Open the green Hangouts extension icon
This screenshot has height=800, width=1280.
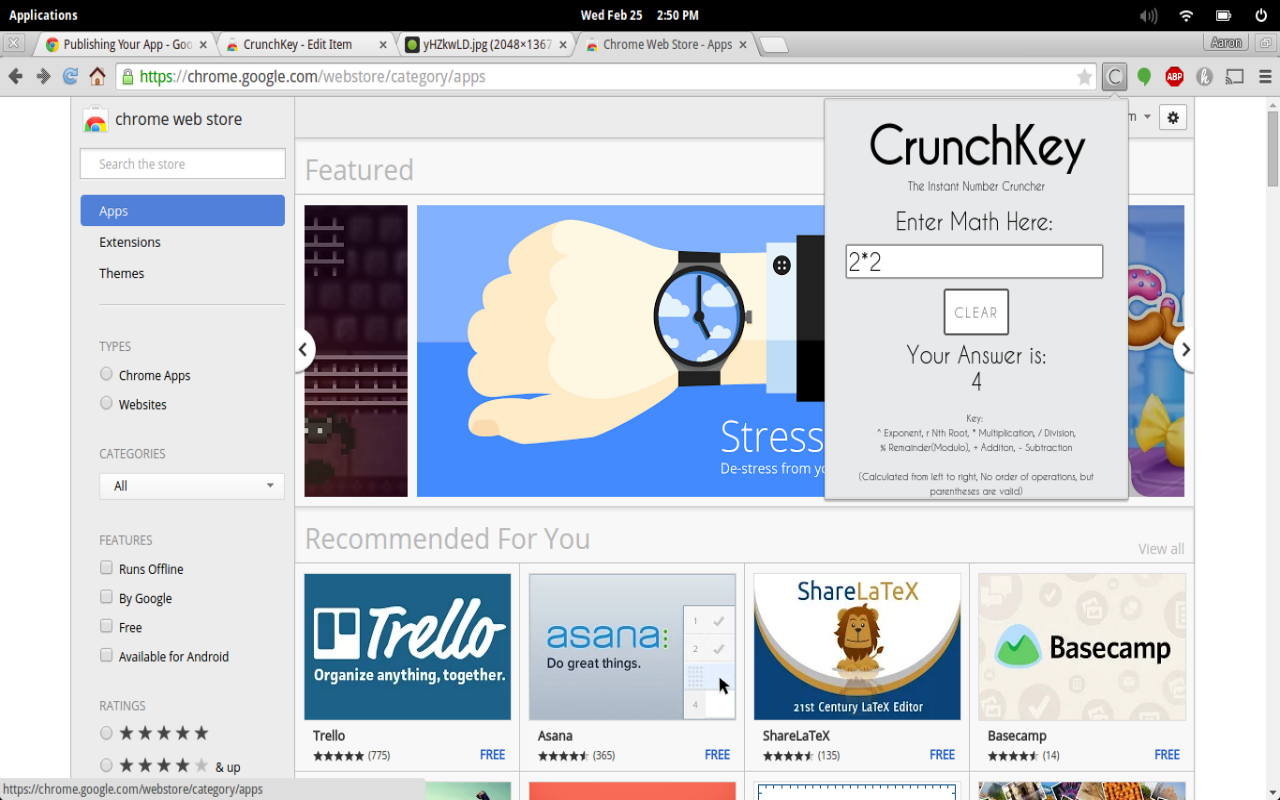tap(1145, 76)
